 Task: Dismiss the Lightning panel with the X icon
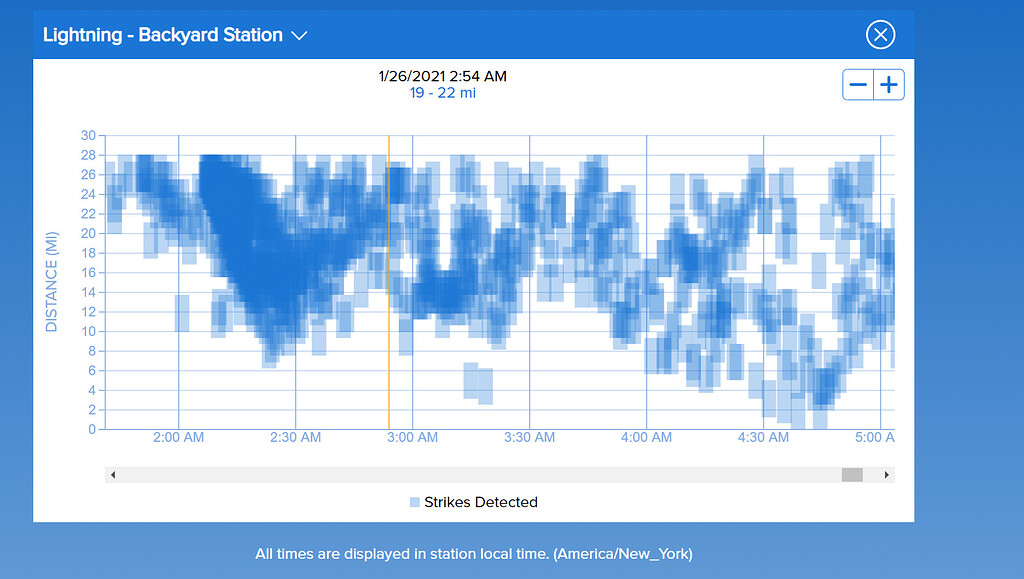(x=880, y=34)
